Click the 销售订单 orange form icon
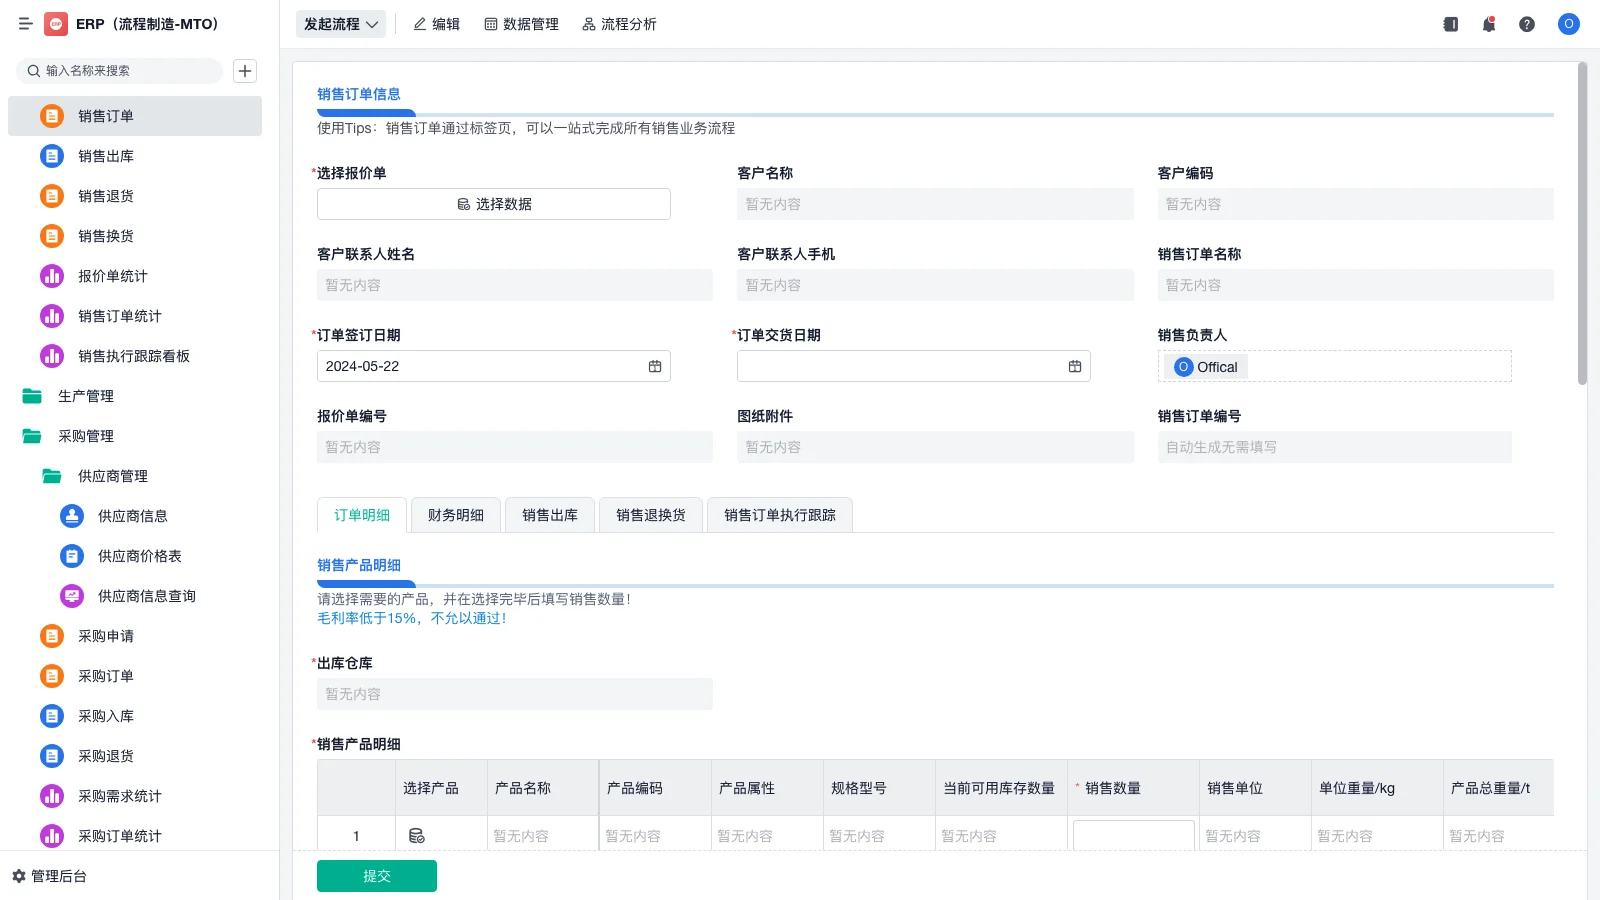The width and height of the screenshot is (1600, 900). (x=52, y=116)
